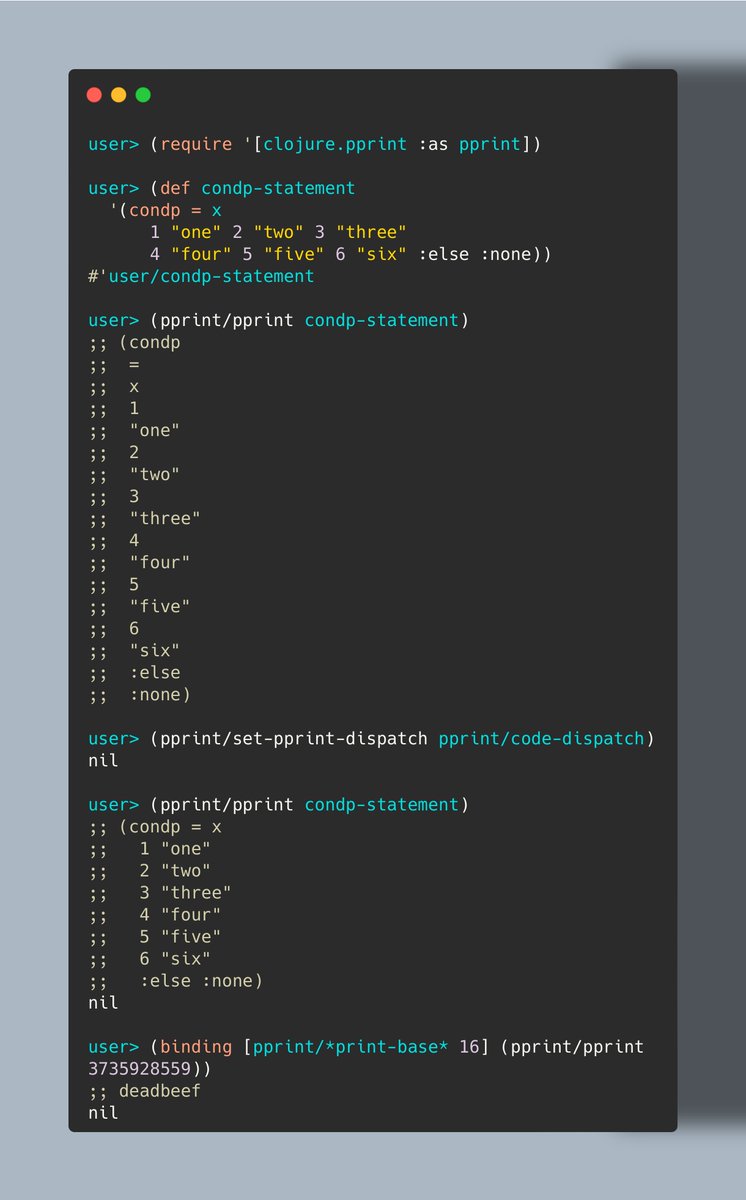The image size is (746, 1200).
Task: Click the ";; :none)" output line
Action: [139, 694]
